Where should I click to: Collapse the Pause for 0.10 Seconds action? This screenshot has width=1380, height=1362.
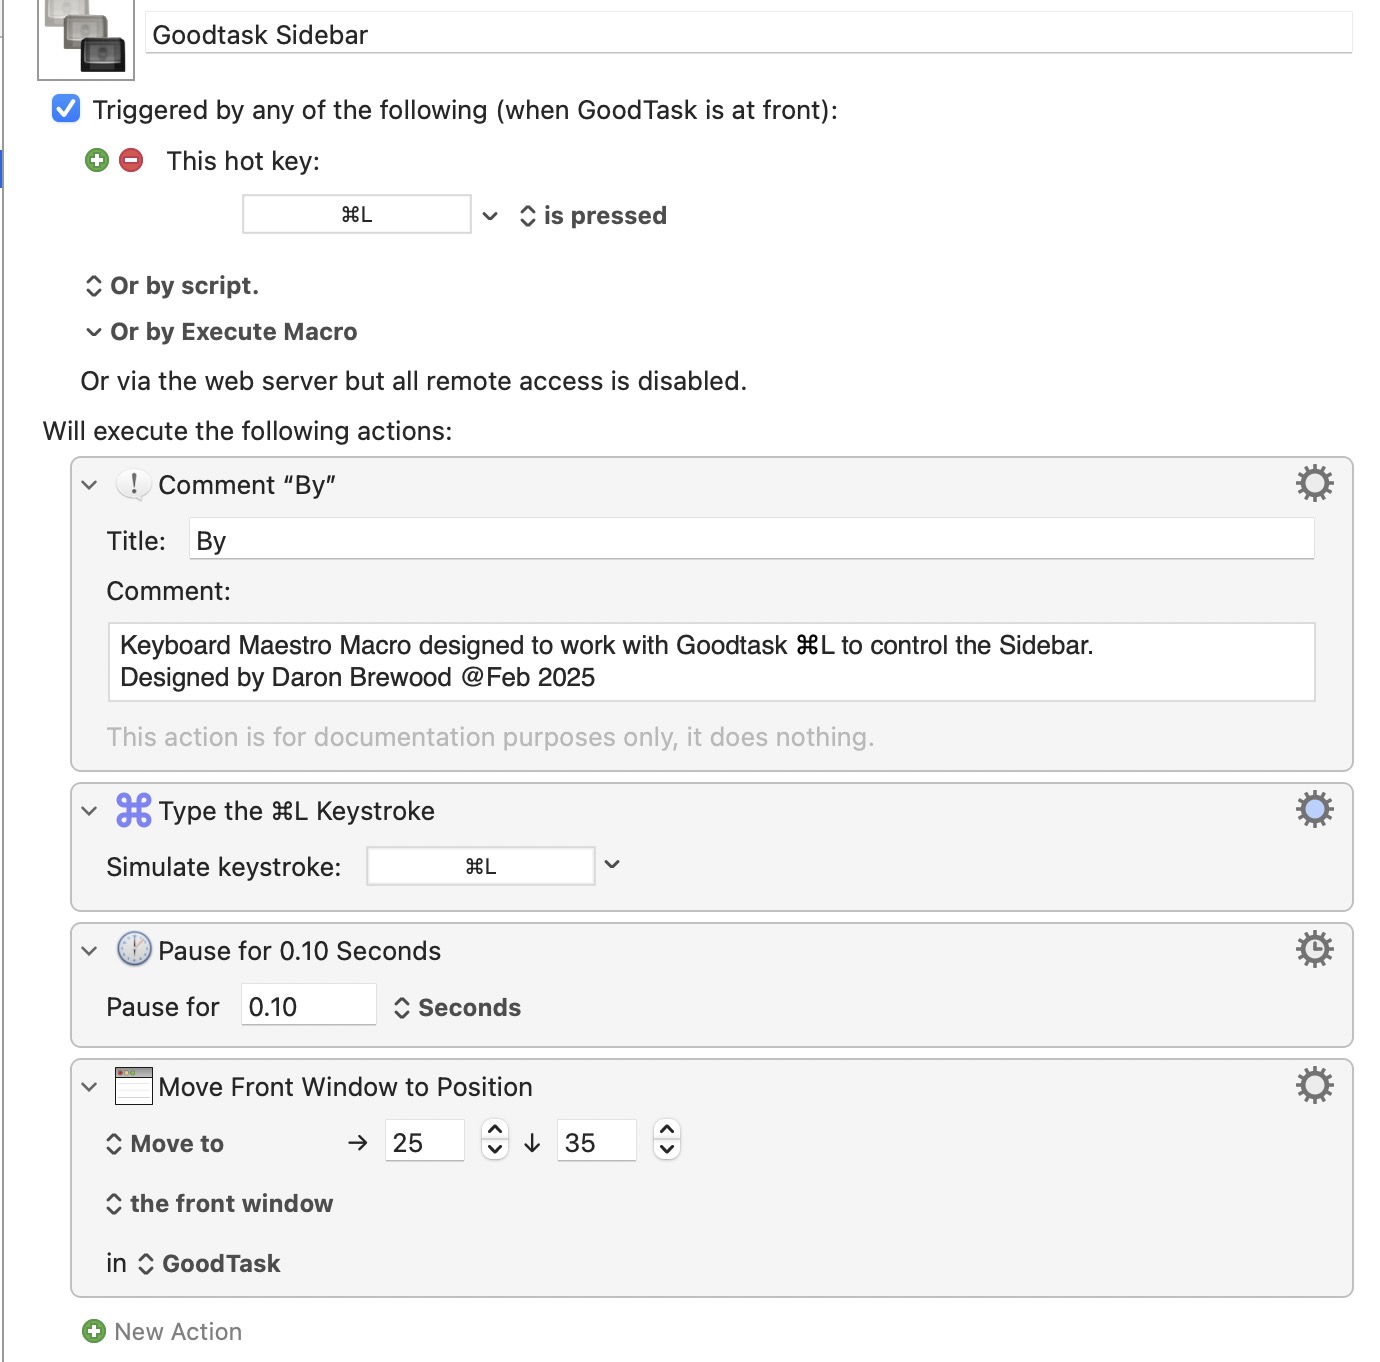pos(90,951)
